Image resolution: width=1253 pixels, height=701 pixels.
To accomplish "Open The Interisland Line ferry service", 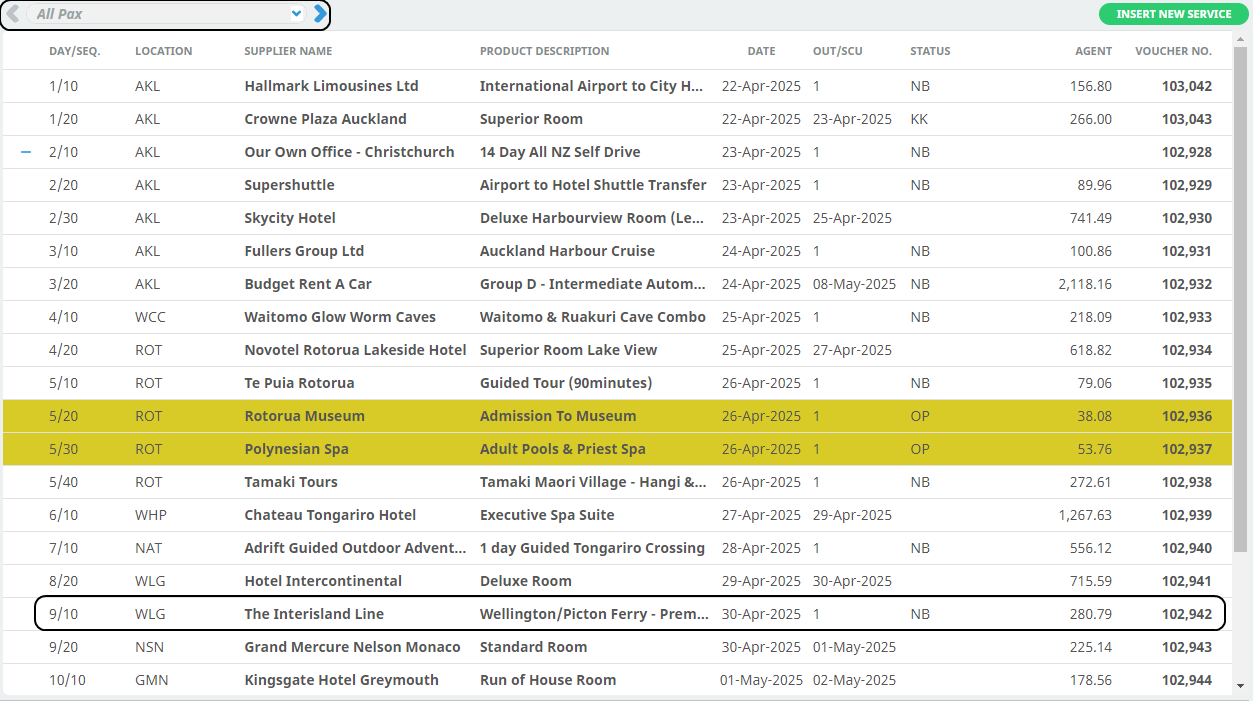I will (x=314, y=614).
